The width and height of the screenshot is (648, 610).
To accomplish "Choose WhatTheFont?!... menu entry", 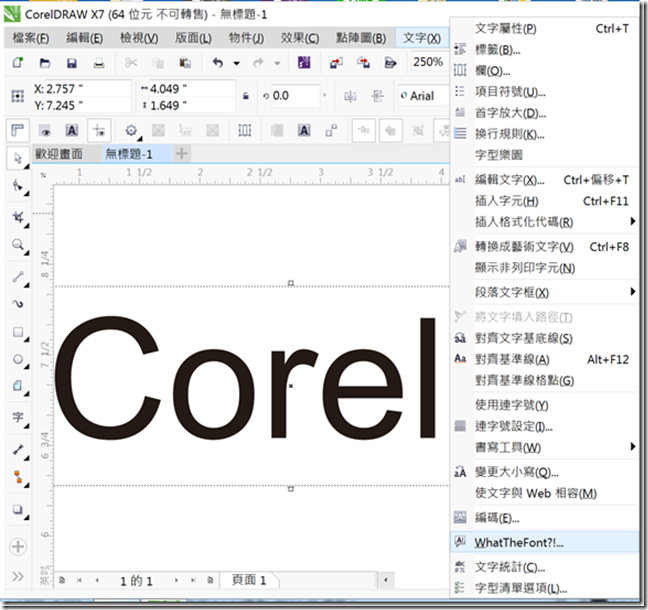I will (545, 542).
